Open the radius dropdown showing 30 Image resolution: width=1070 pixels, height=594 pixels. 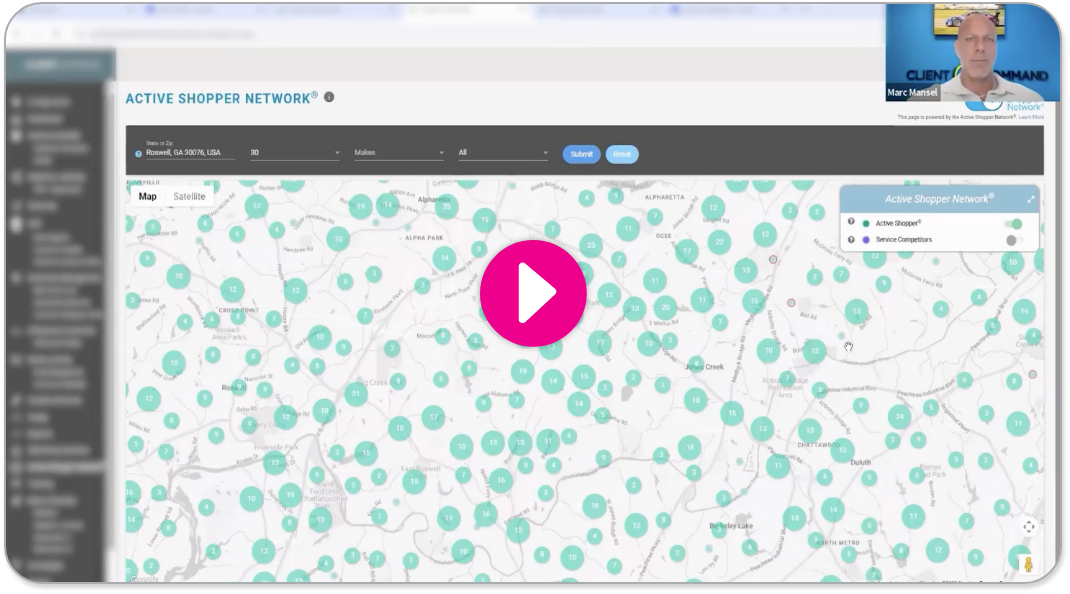(x=294, y=153)
